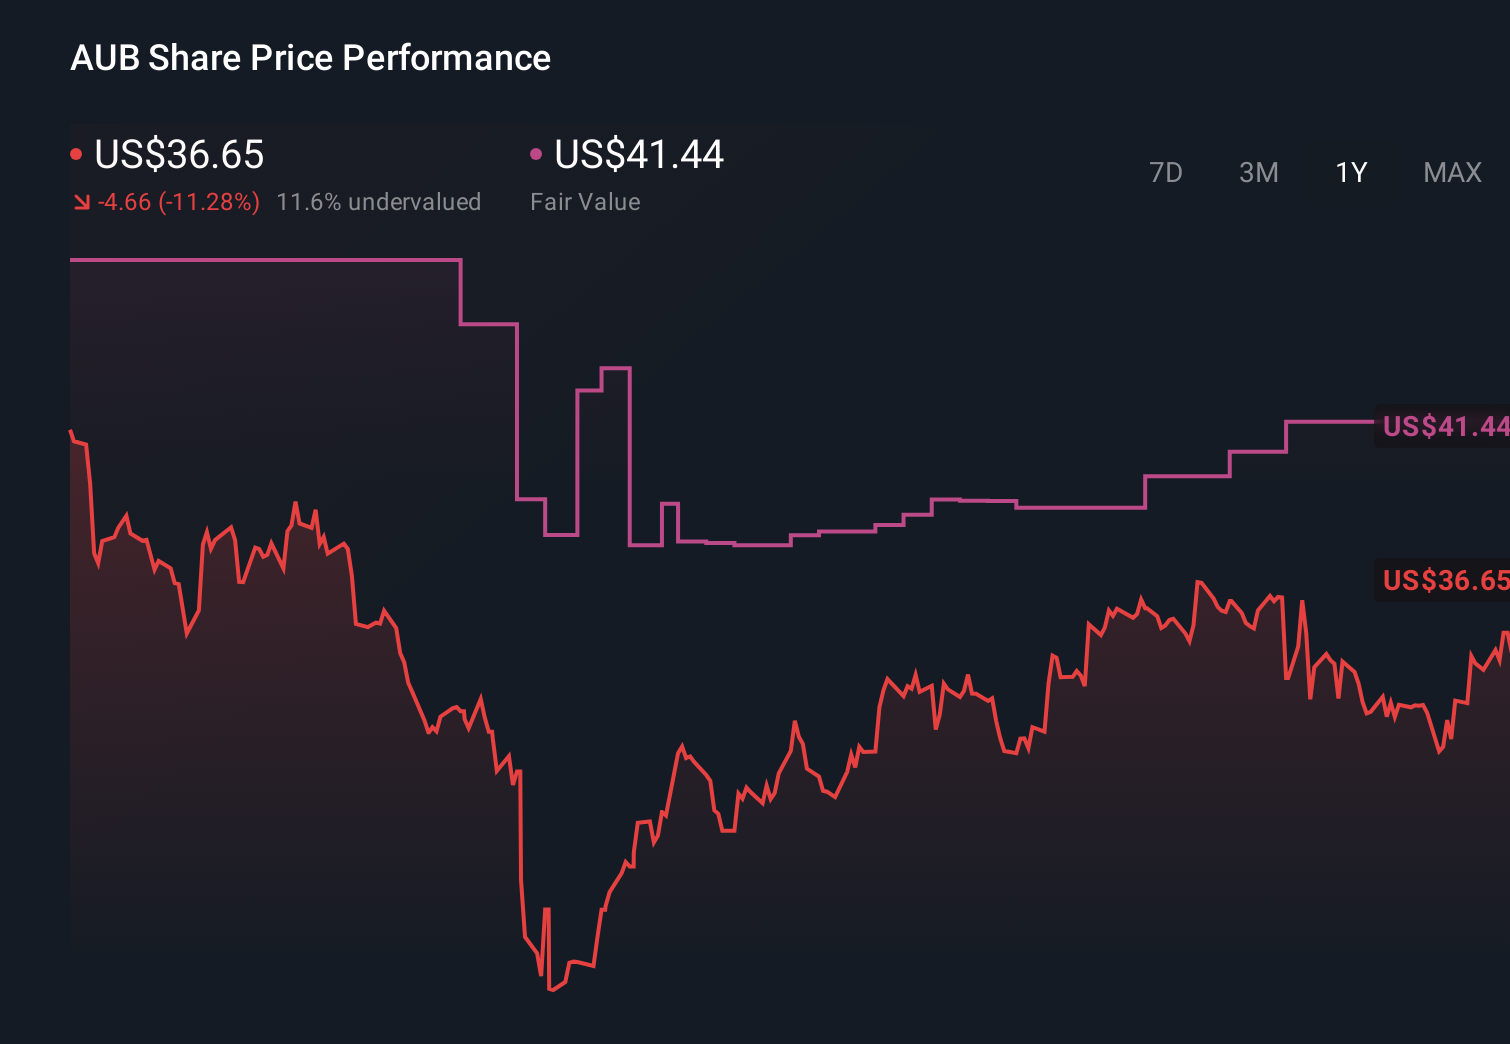Select the 1Y time range
This screenshot has width=1510, height=1044.
(1350, 172)
